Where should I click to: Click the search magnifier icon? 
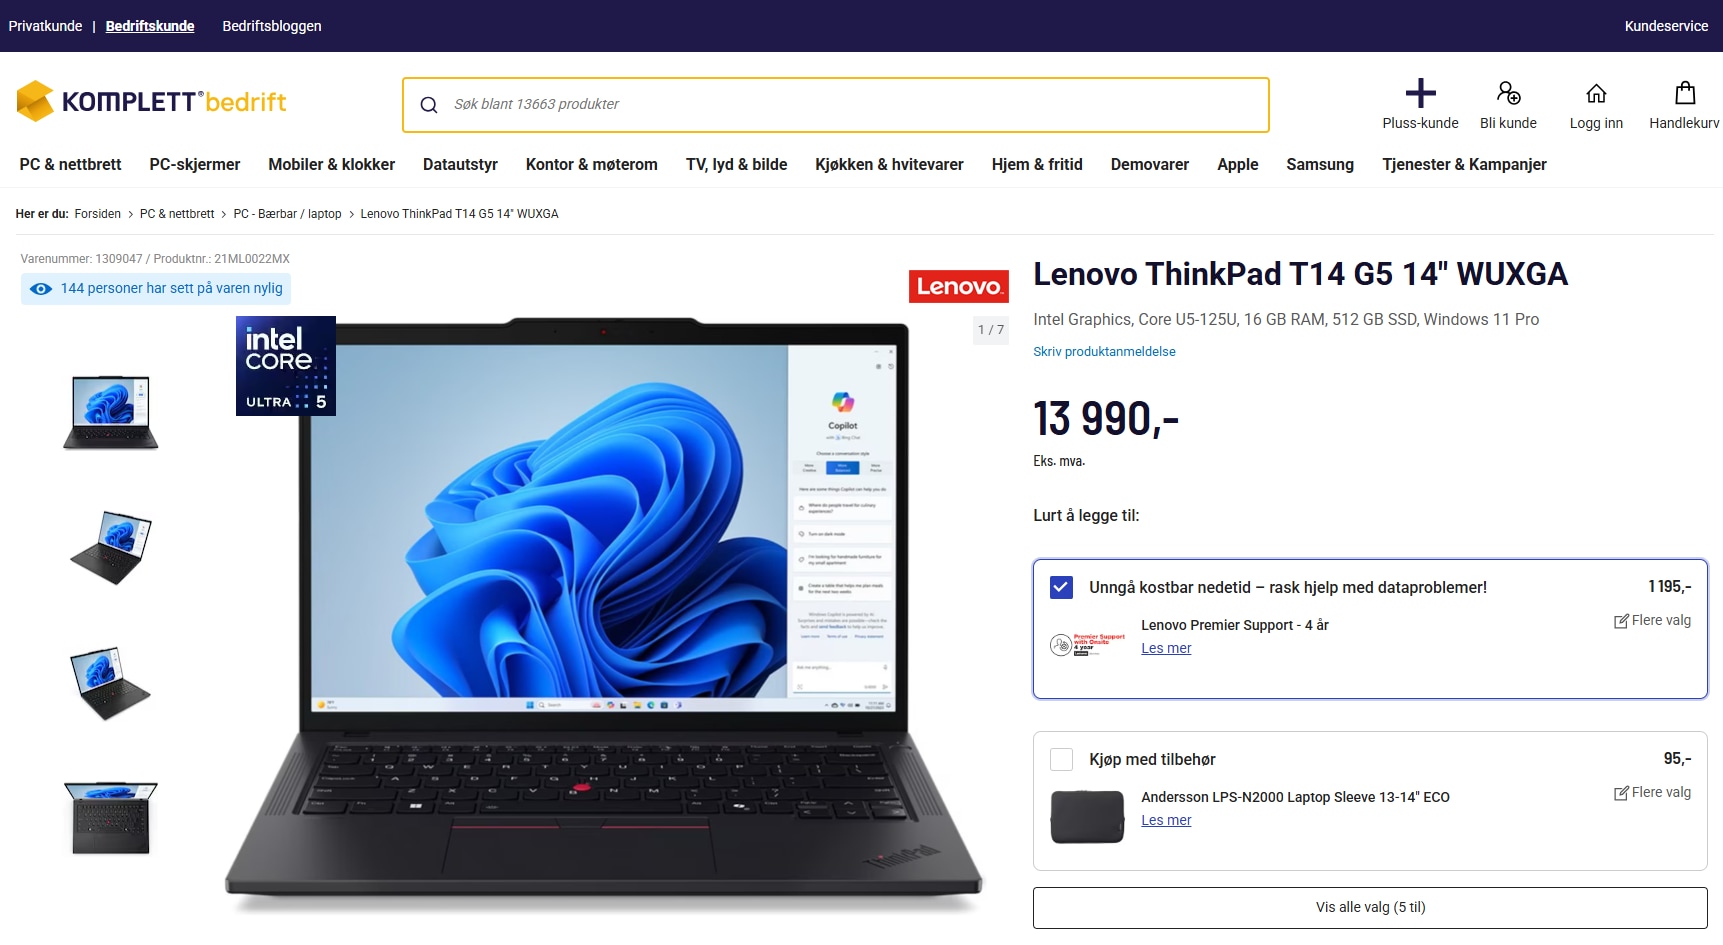pyautogui.click(x=429, y=105)
